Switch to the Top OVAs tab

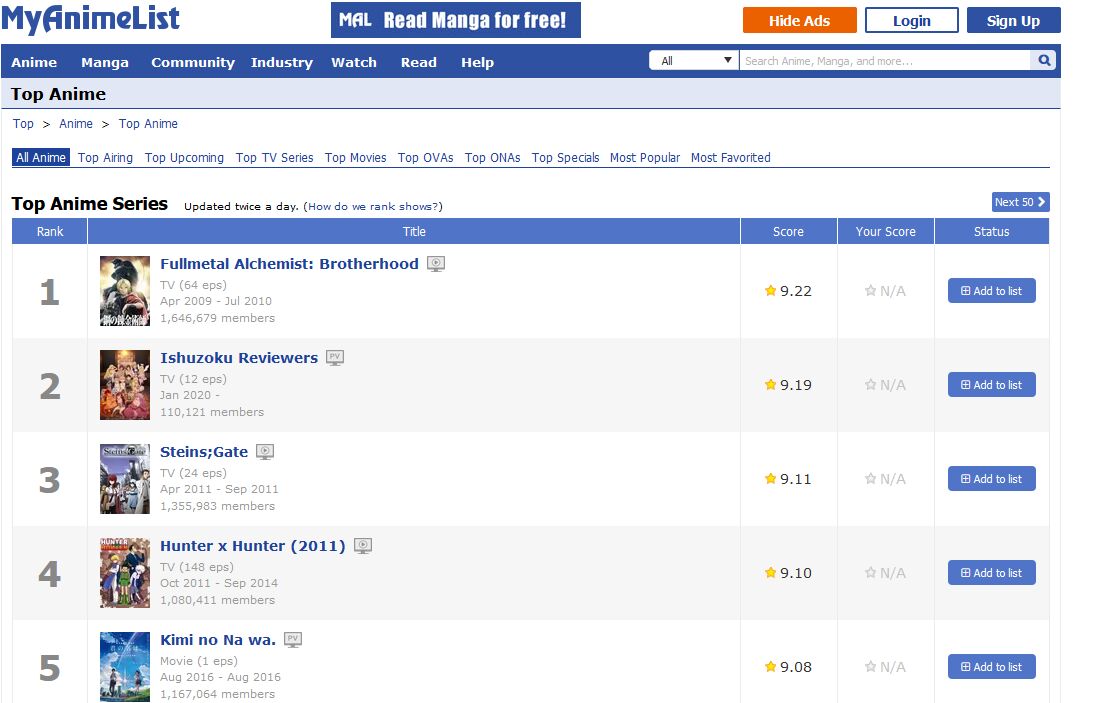point(426,157)
